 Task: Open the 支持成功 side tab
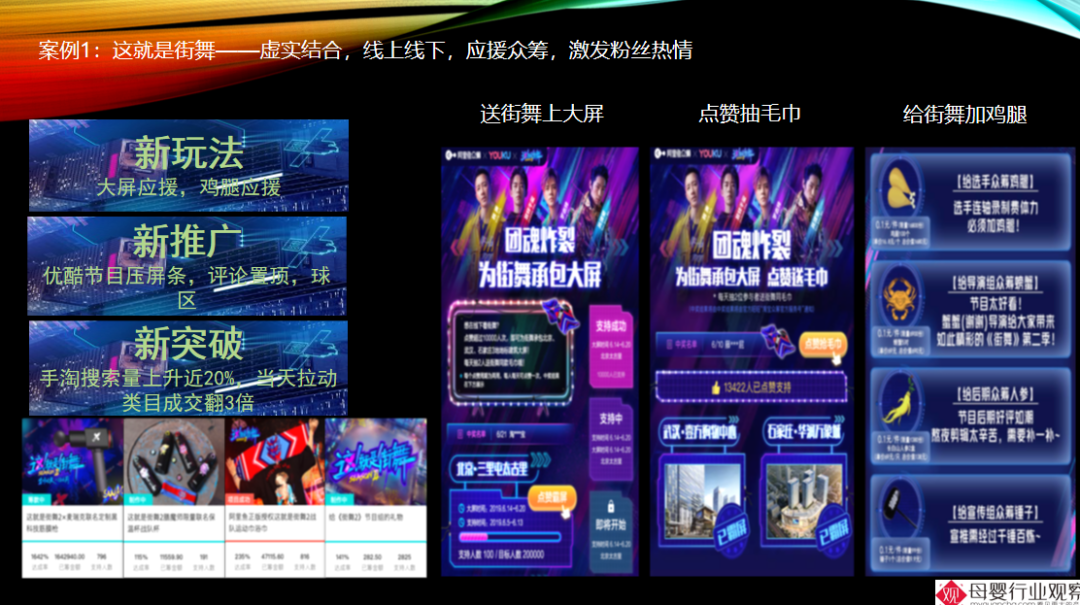point(610,345)
